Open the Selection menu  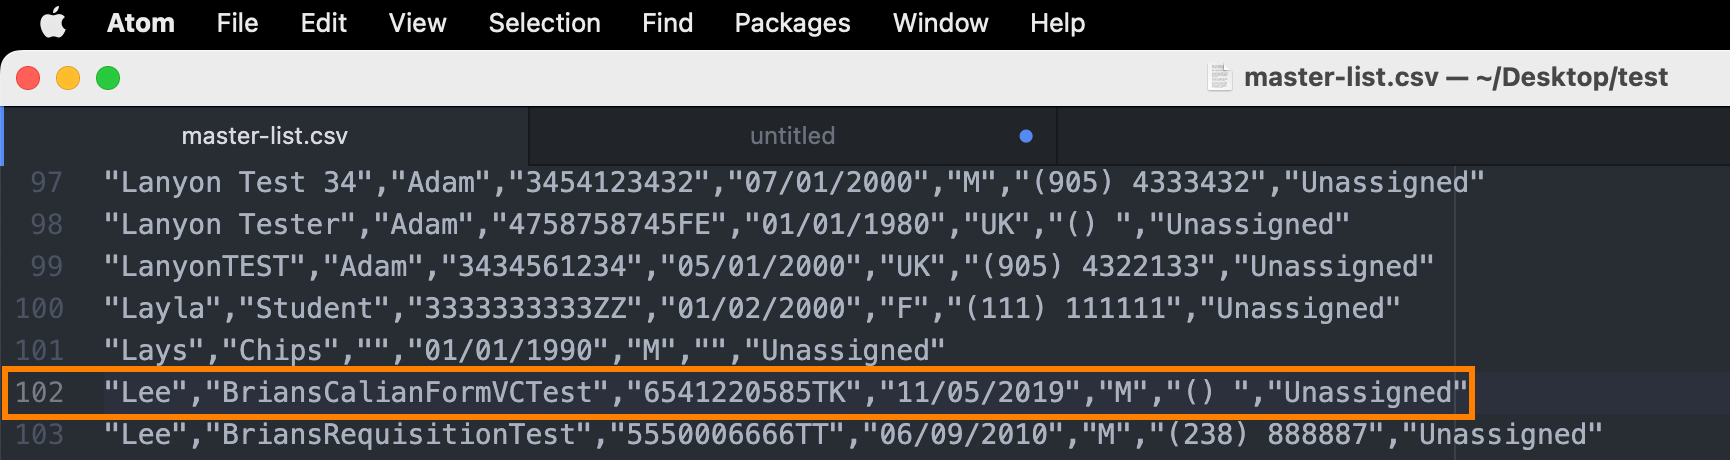(x=545, y=23)
